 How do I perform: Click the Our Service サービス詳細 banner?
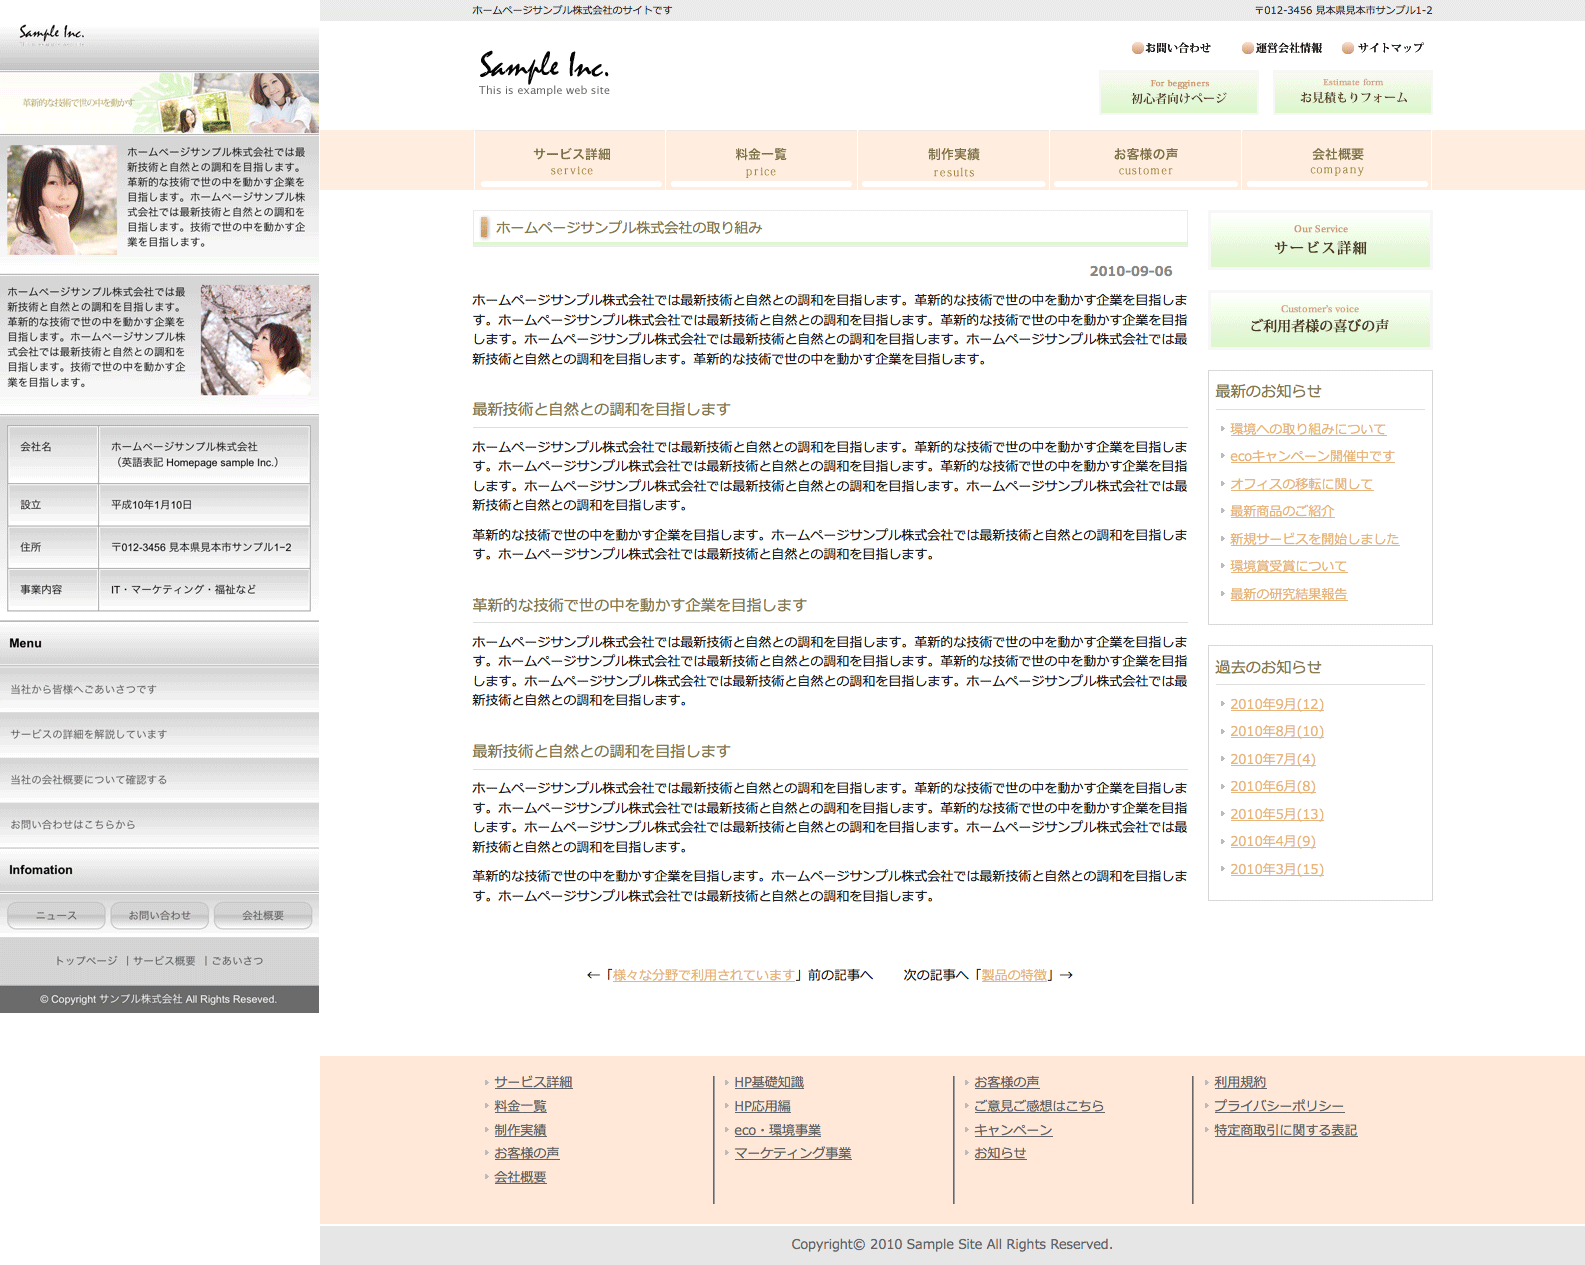[x=1319, y=240]
